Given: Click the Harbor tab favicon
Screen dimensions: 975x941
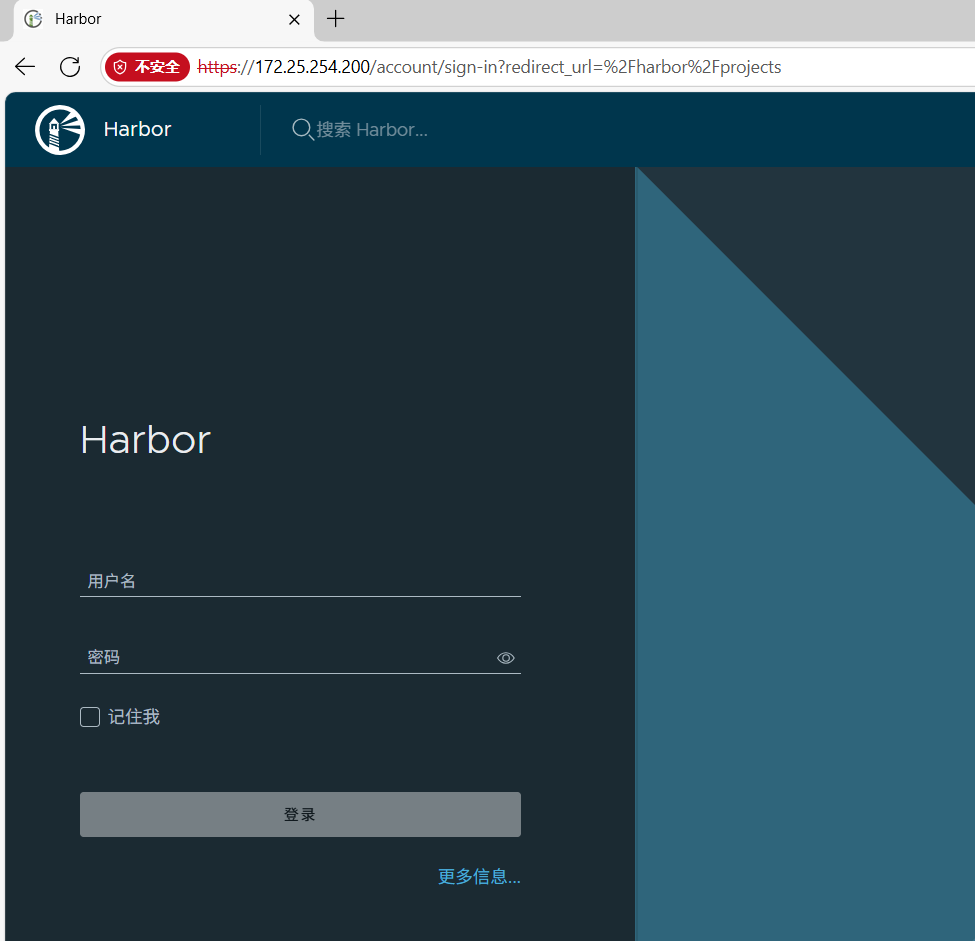Looking at the screenshot, I should tap(33, 19).
